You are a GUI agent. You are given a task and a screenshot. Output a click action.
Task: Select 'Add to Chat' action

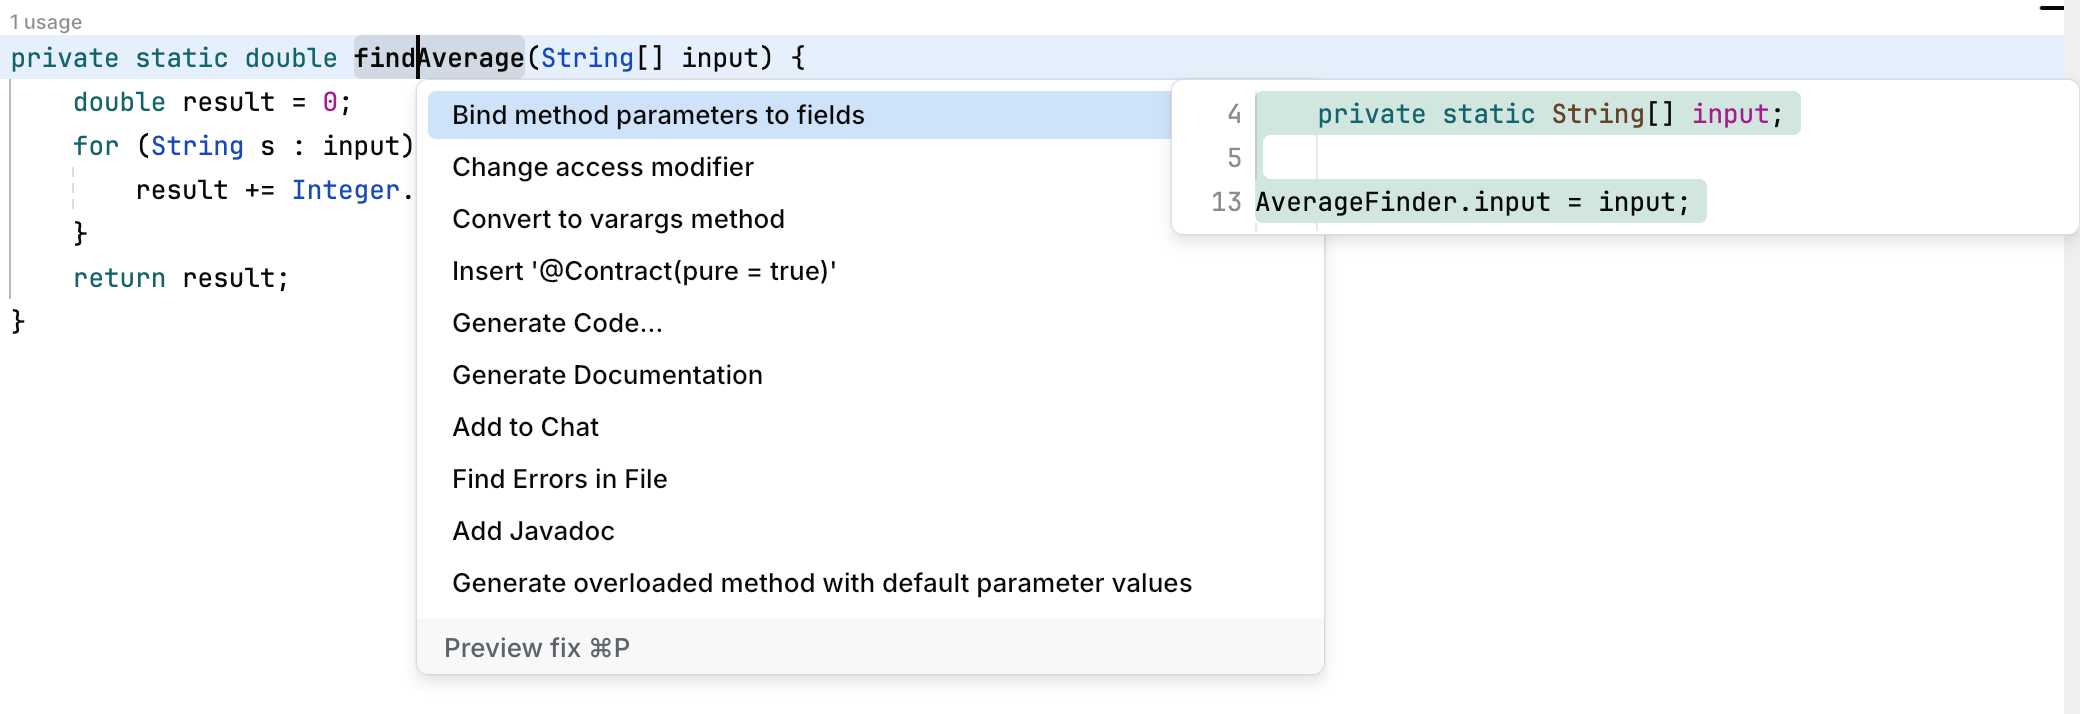(525, 427)
